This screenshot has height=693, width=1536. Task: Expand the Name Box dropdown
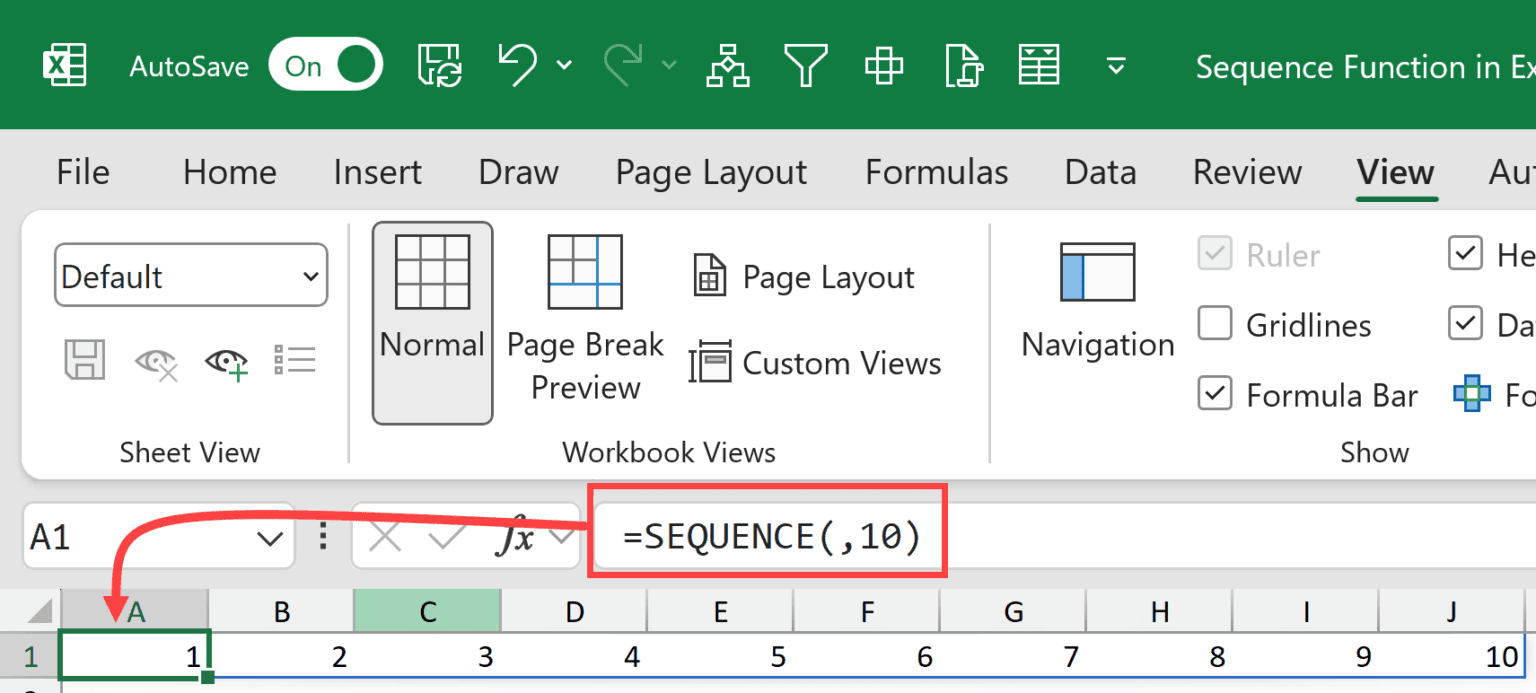270,537
